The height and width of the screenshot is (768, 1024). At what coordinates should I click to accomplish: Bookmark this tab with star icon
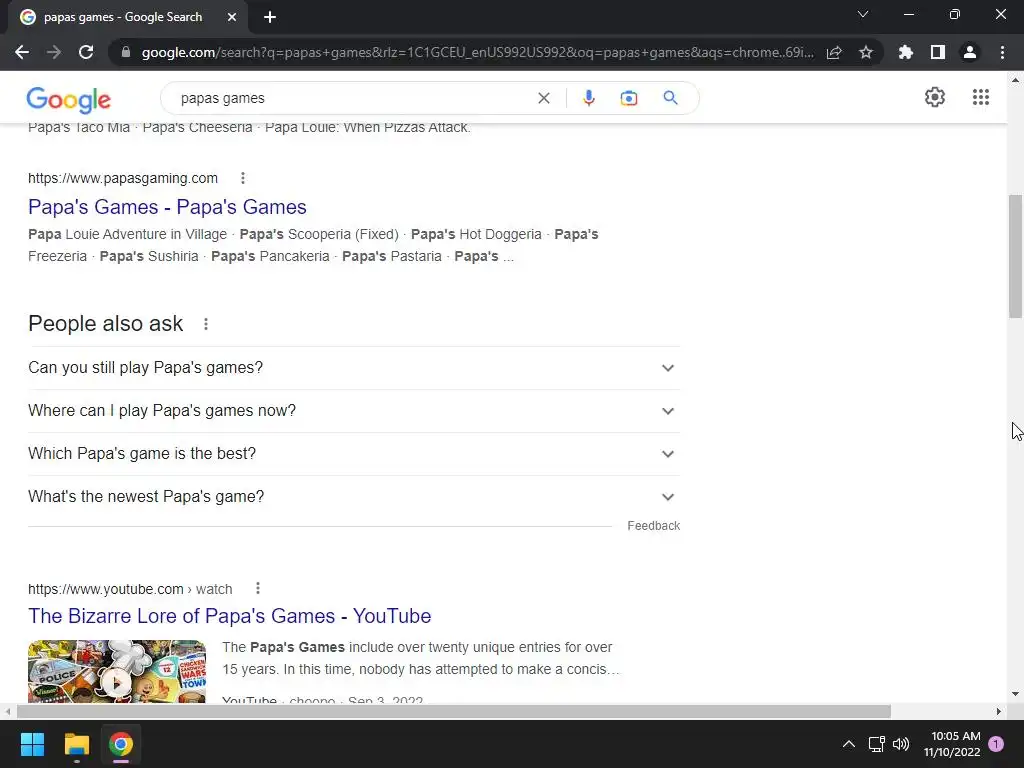point(866,52)
